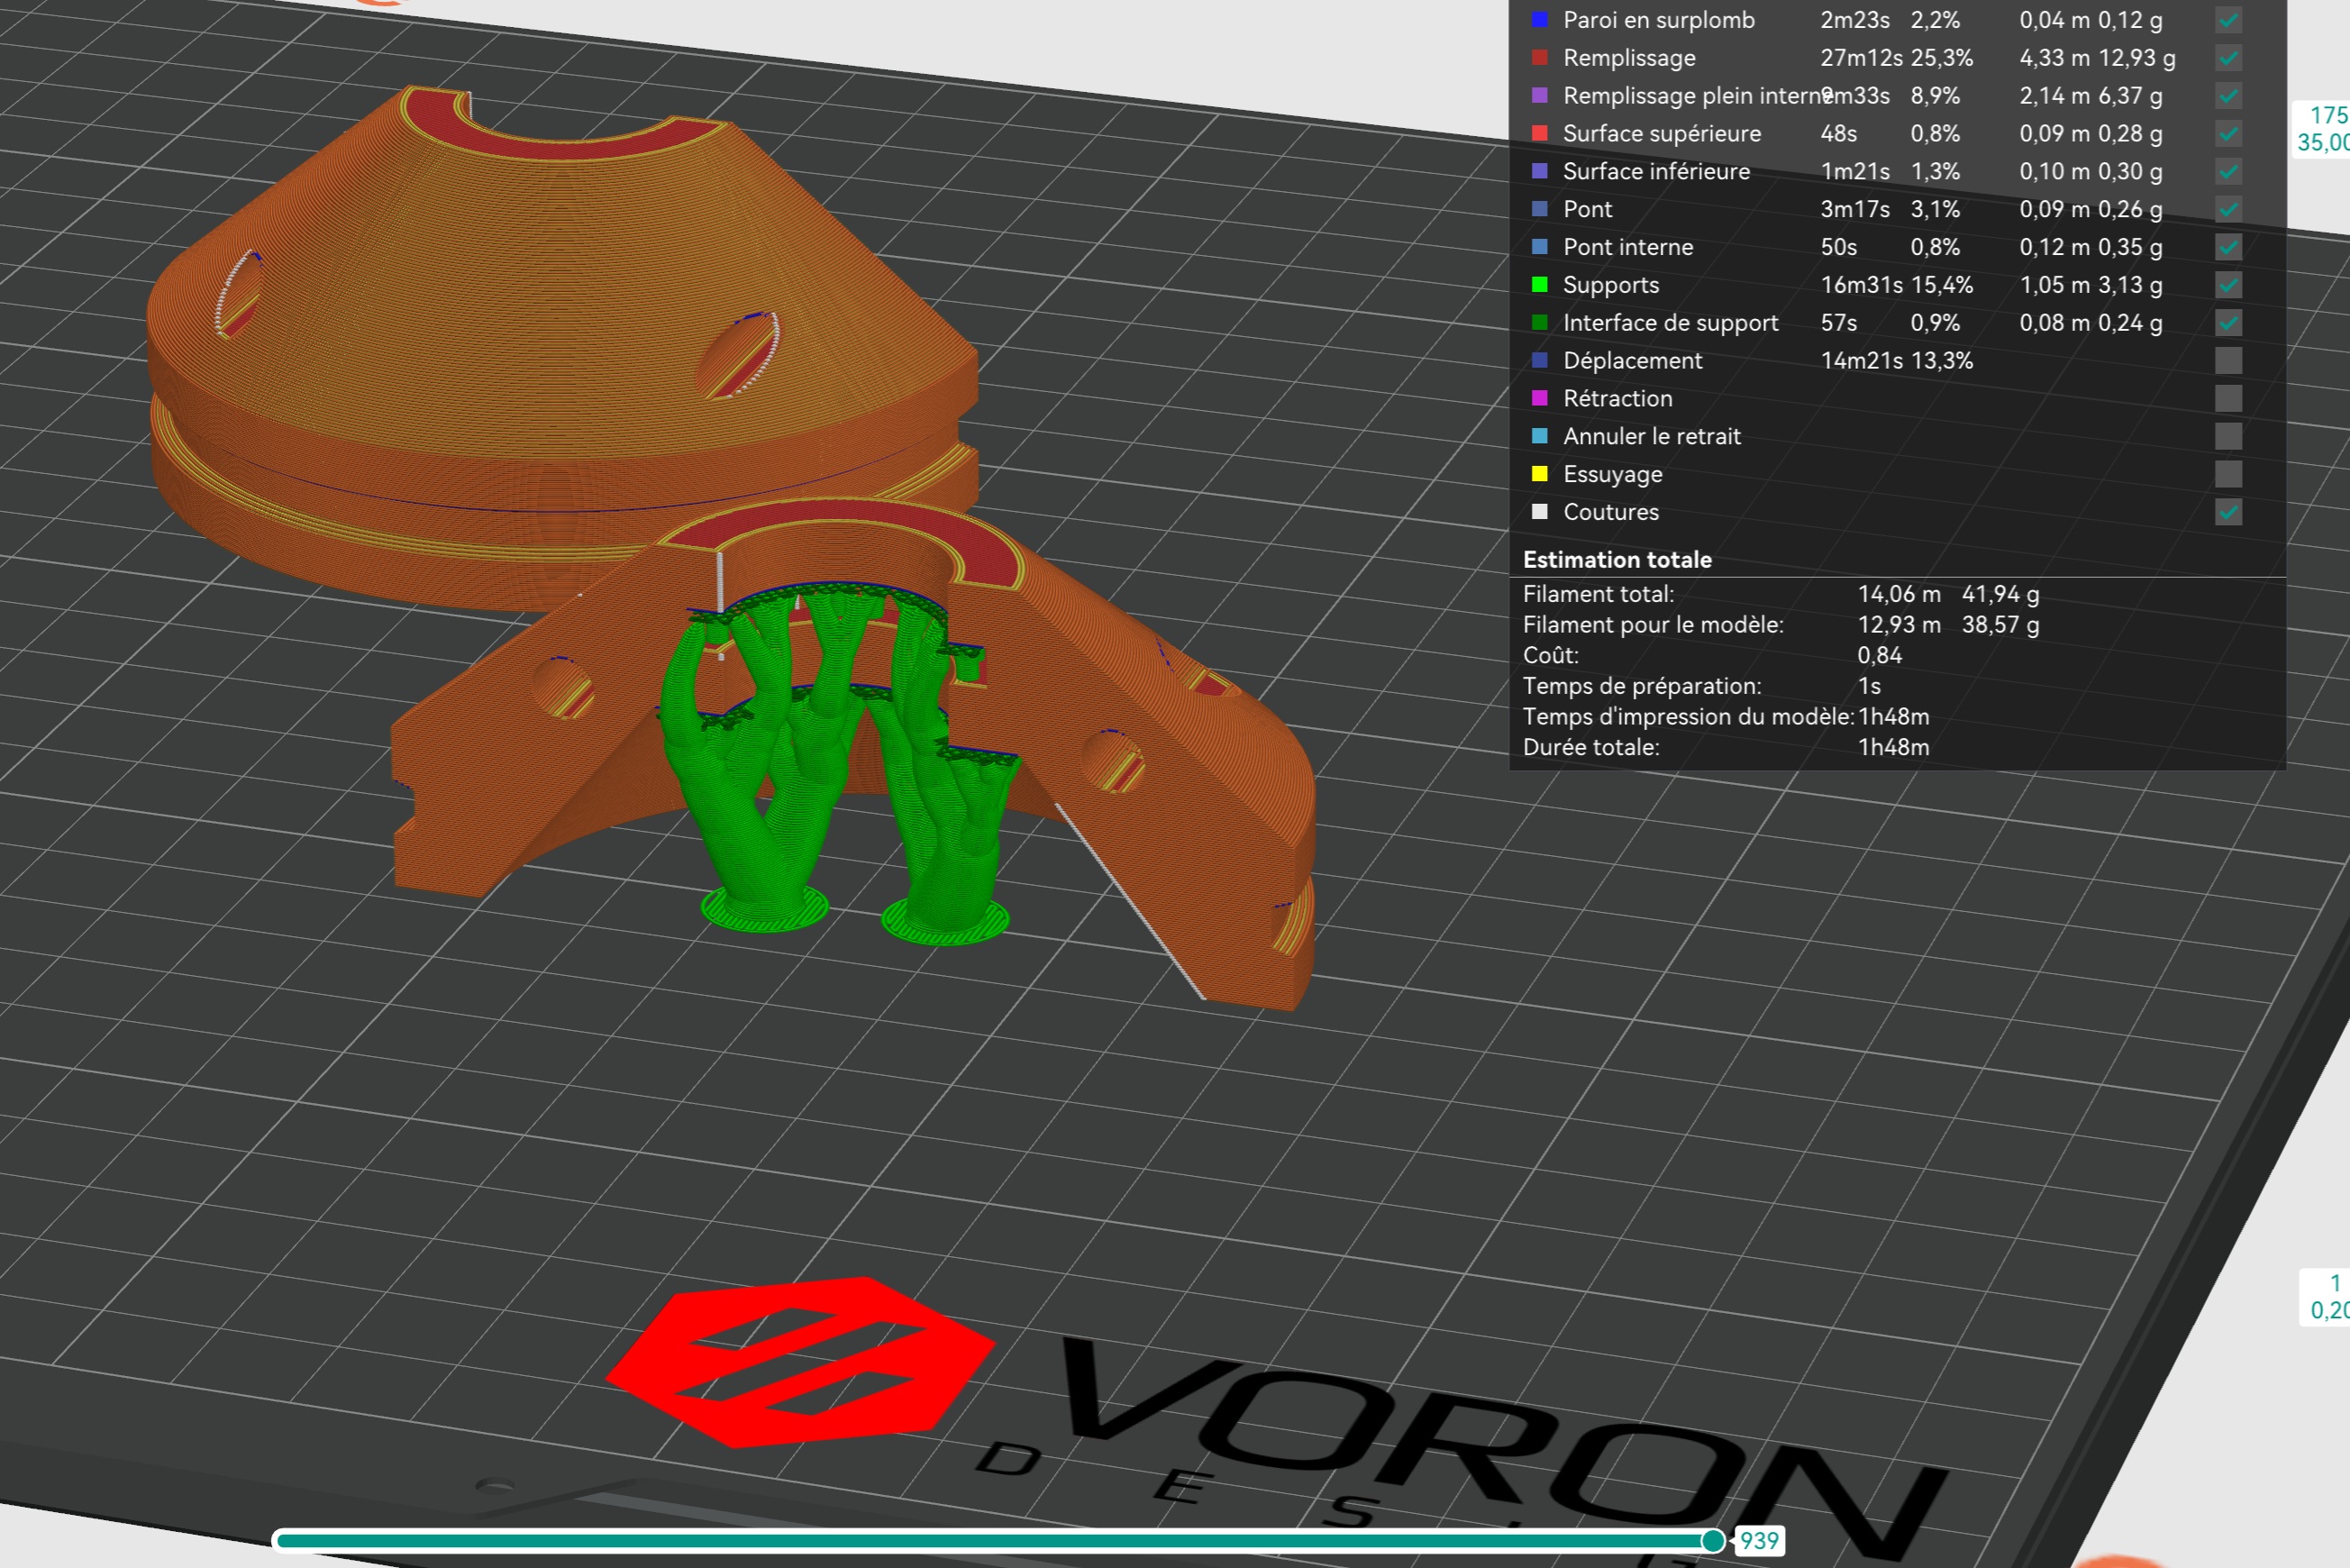2350x1568 pixels.
Task: Click the Remplissage time 27m12s
Action: point(1861,58)
